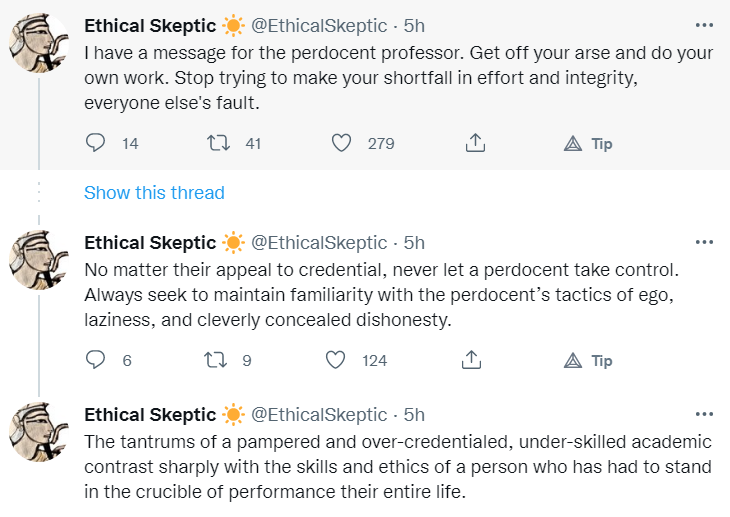Share the perdocent professor tweet

pyautogui.click(x=475, y=144)
